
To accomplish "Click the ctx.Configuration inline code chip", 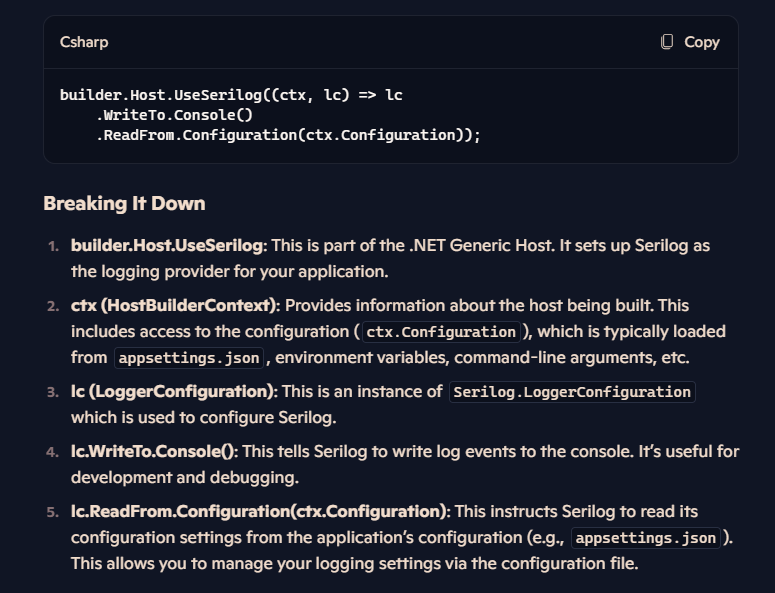I will click(441, 332).
